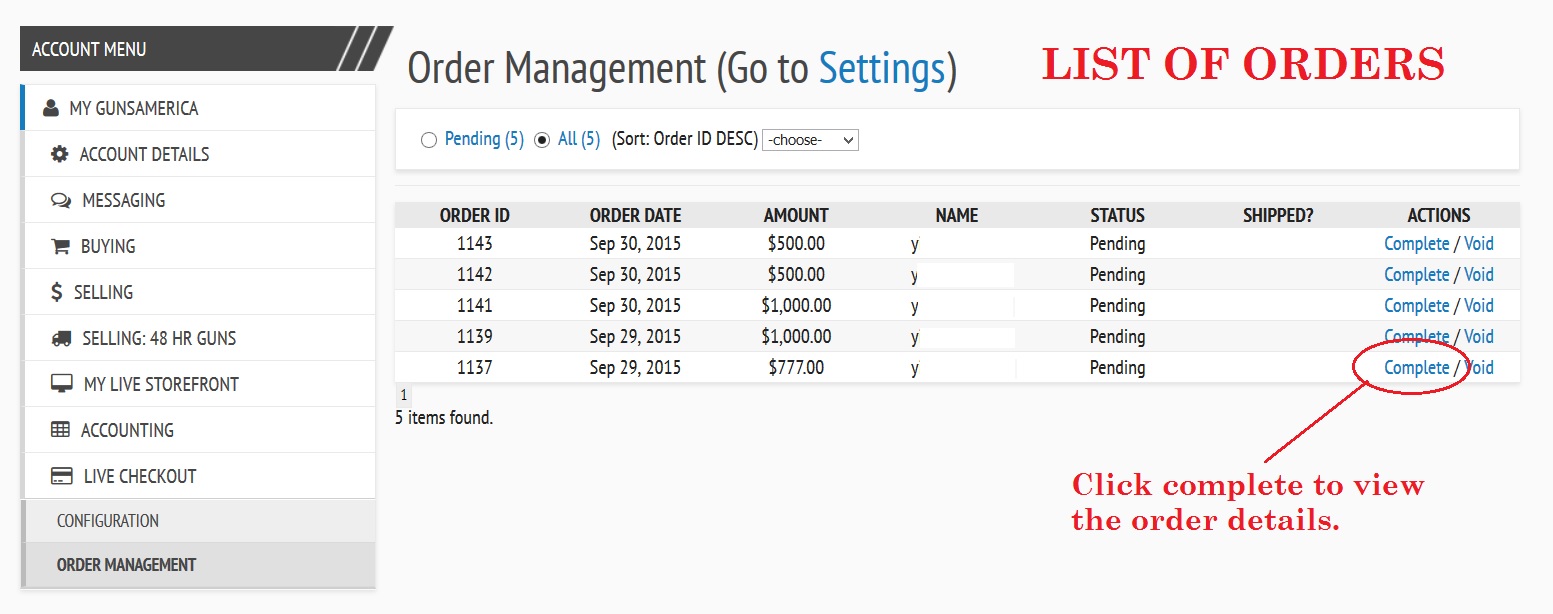Screen dimensions: 1553x614
Task: Click the table icon for Accounting
Action: pos(60,430)
